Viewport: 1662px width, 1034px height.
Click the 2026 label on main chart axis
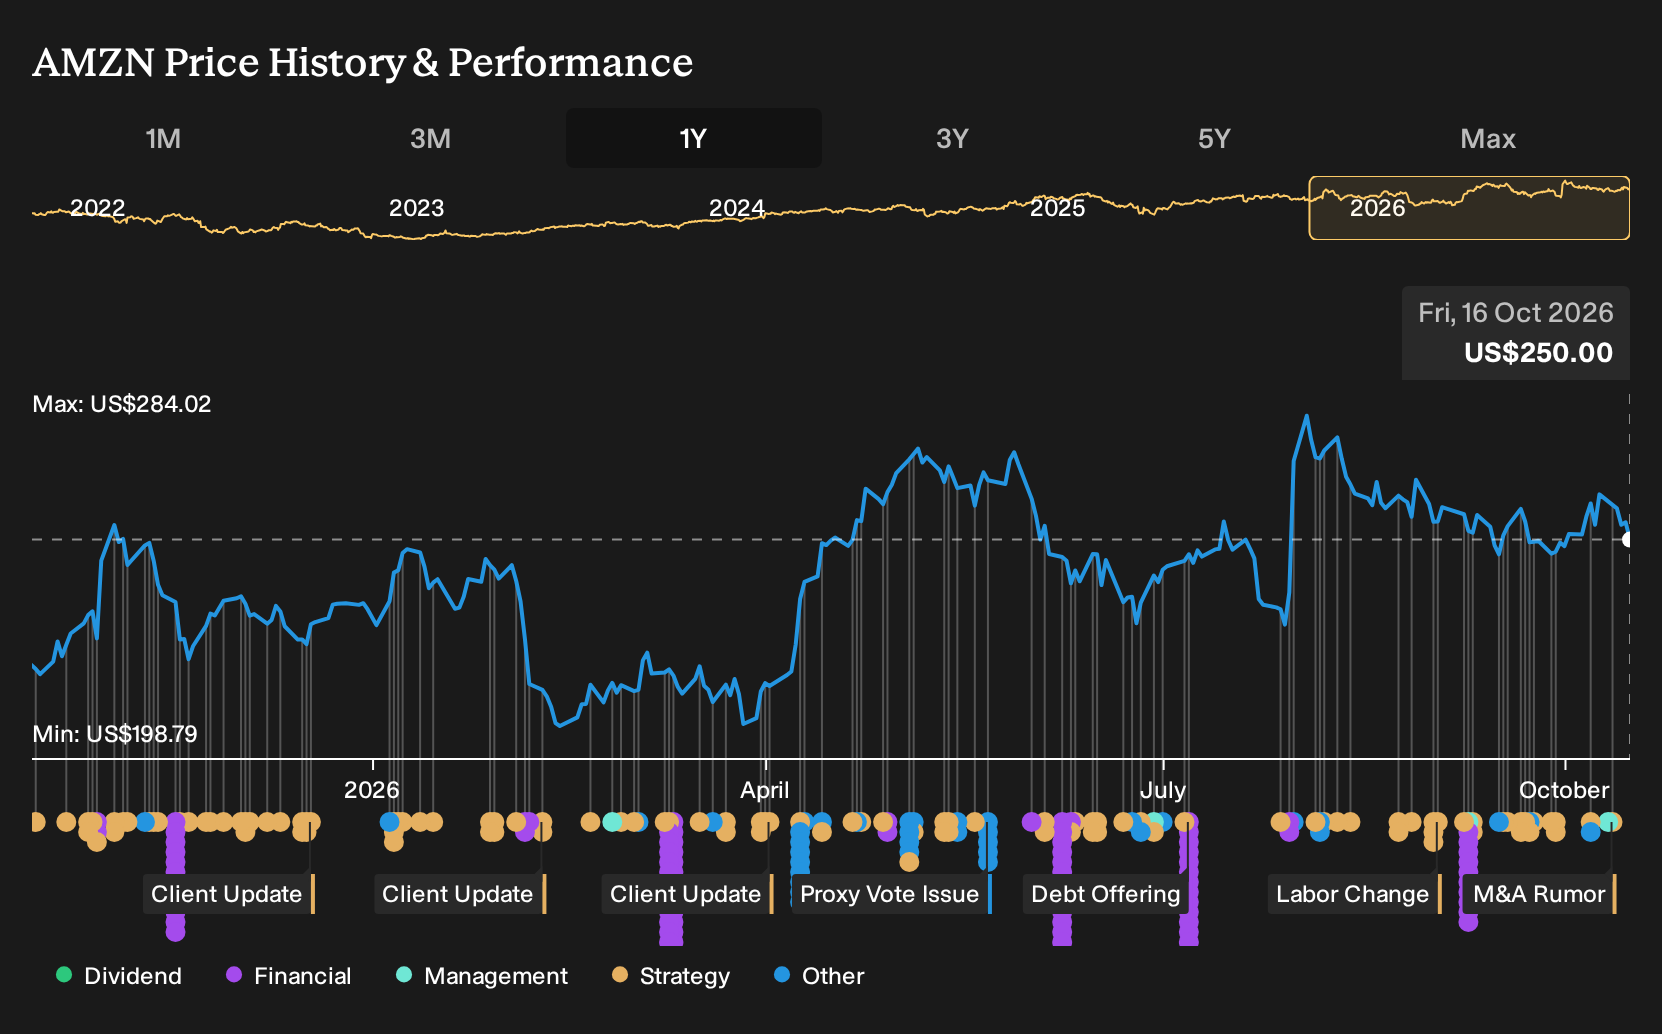(372, 790)
